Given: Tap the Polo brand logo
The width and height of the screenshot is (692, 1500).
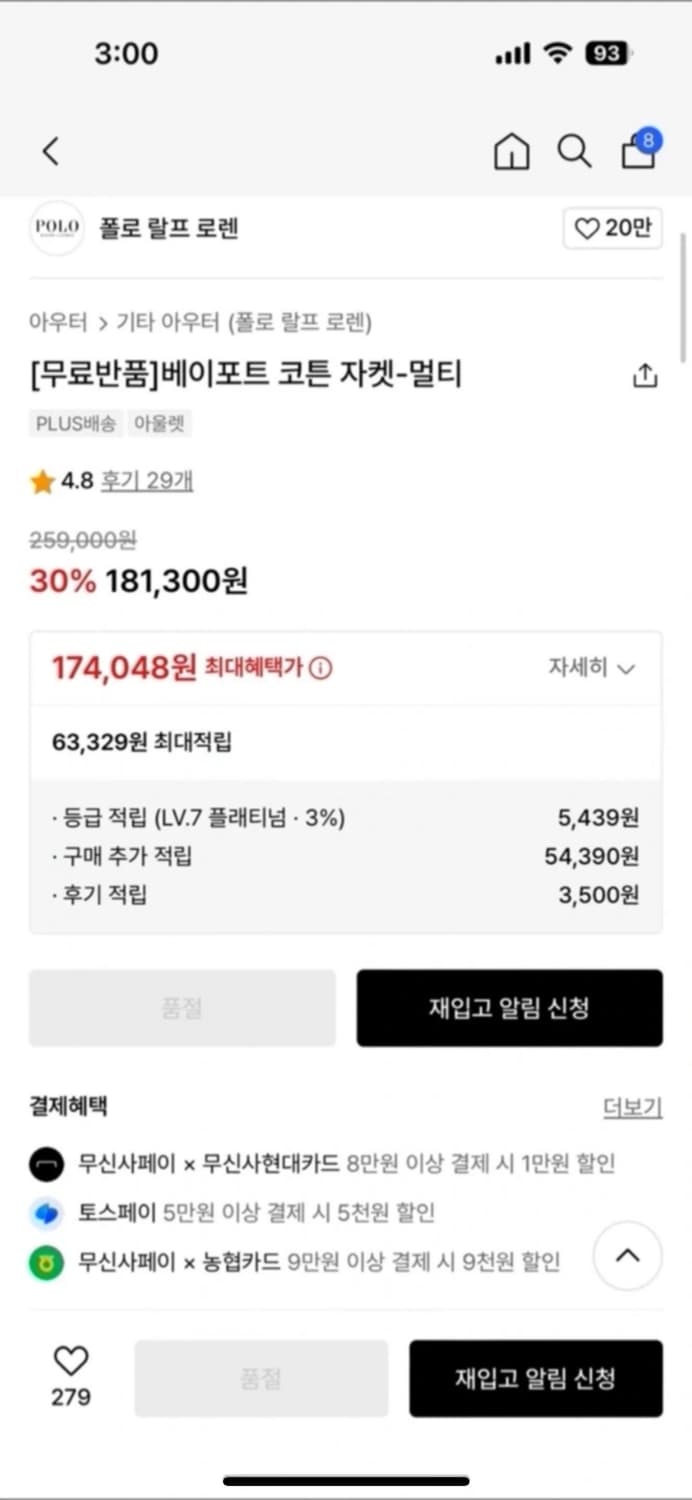Looking at the screenshot, I should click(x=57, y=228).
